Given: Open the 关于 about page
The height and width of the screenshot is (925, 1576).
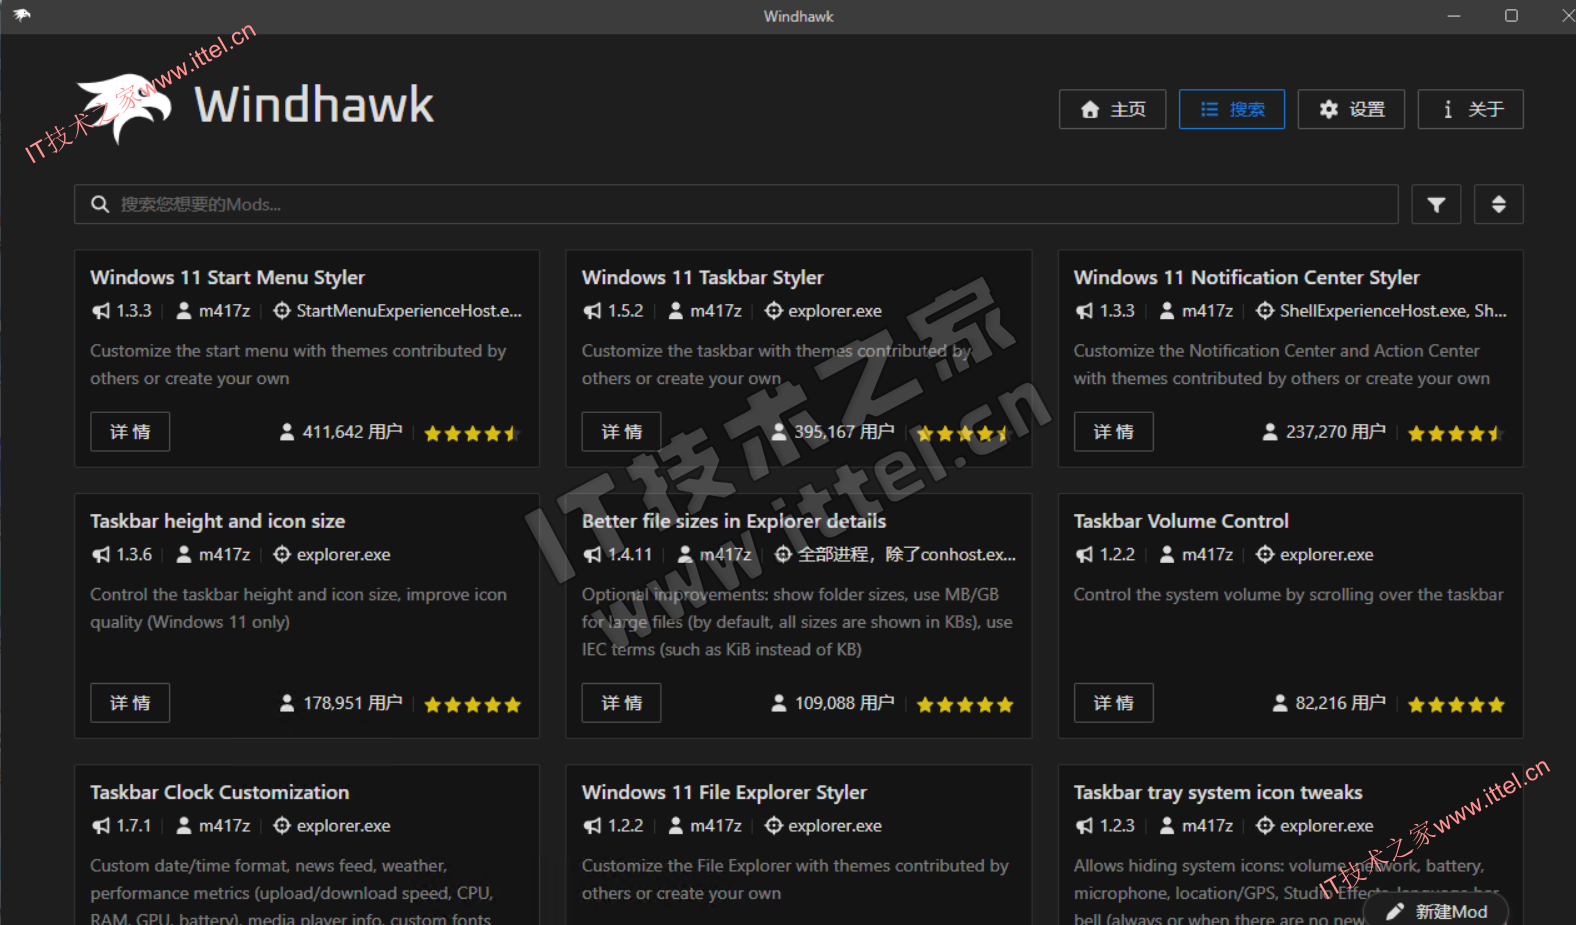Looking at the screenshot, I should pos(1470,109).
